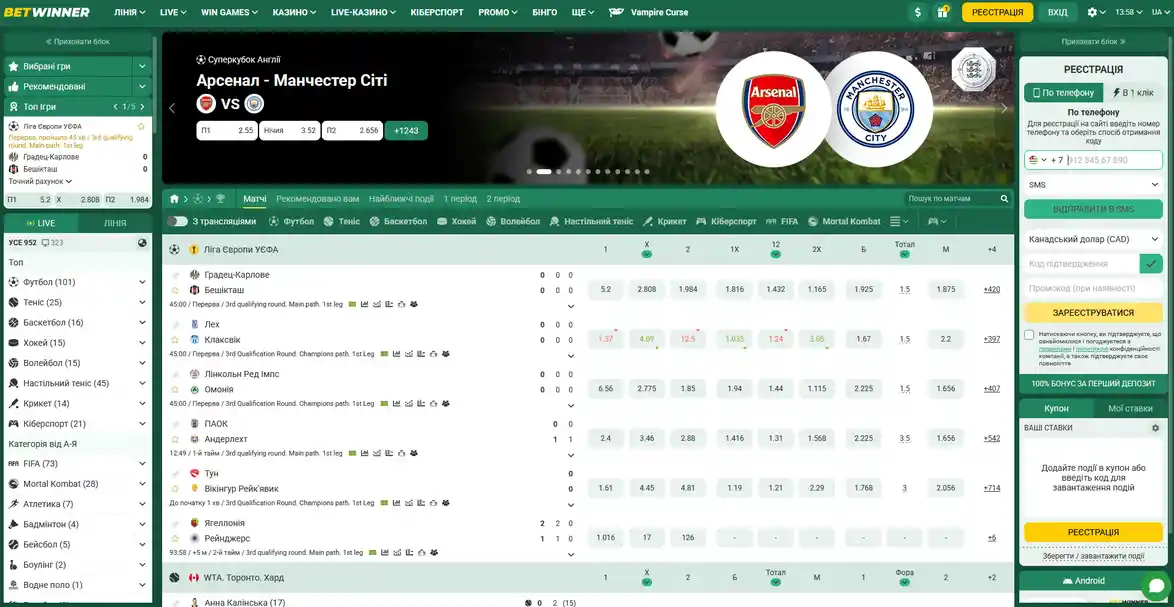Favorite the Клаксвік match with star
Screen dimensions: 1174x607
pos(175,340)
